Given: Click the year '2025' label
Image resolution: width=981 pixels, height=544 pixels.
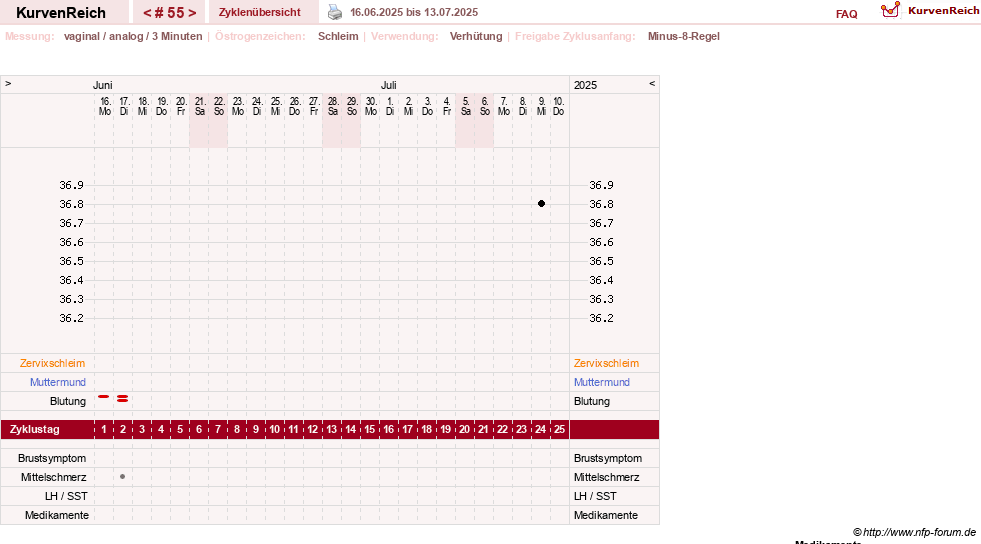Looking at the screenshot, I should coord(586,85).
